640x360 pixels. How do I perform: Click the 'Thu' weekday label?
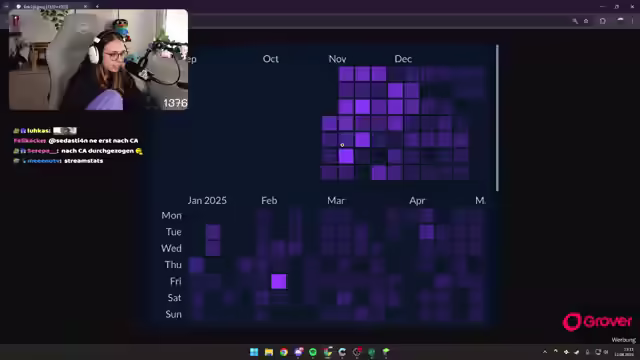[173, 264]
